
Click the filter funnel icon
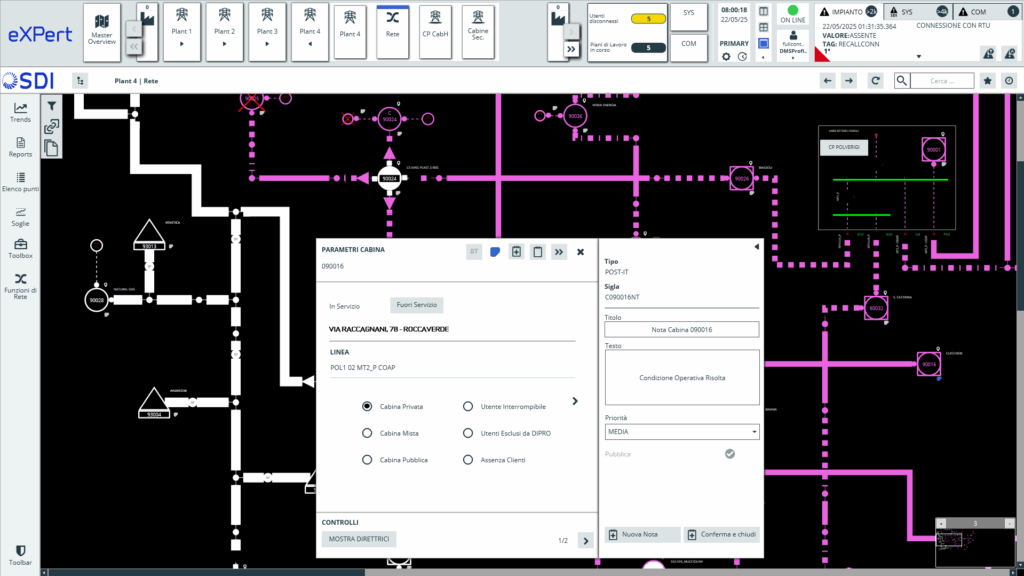tap(52, 104)
